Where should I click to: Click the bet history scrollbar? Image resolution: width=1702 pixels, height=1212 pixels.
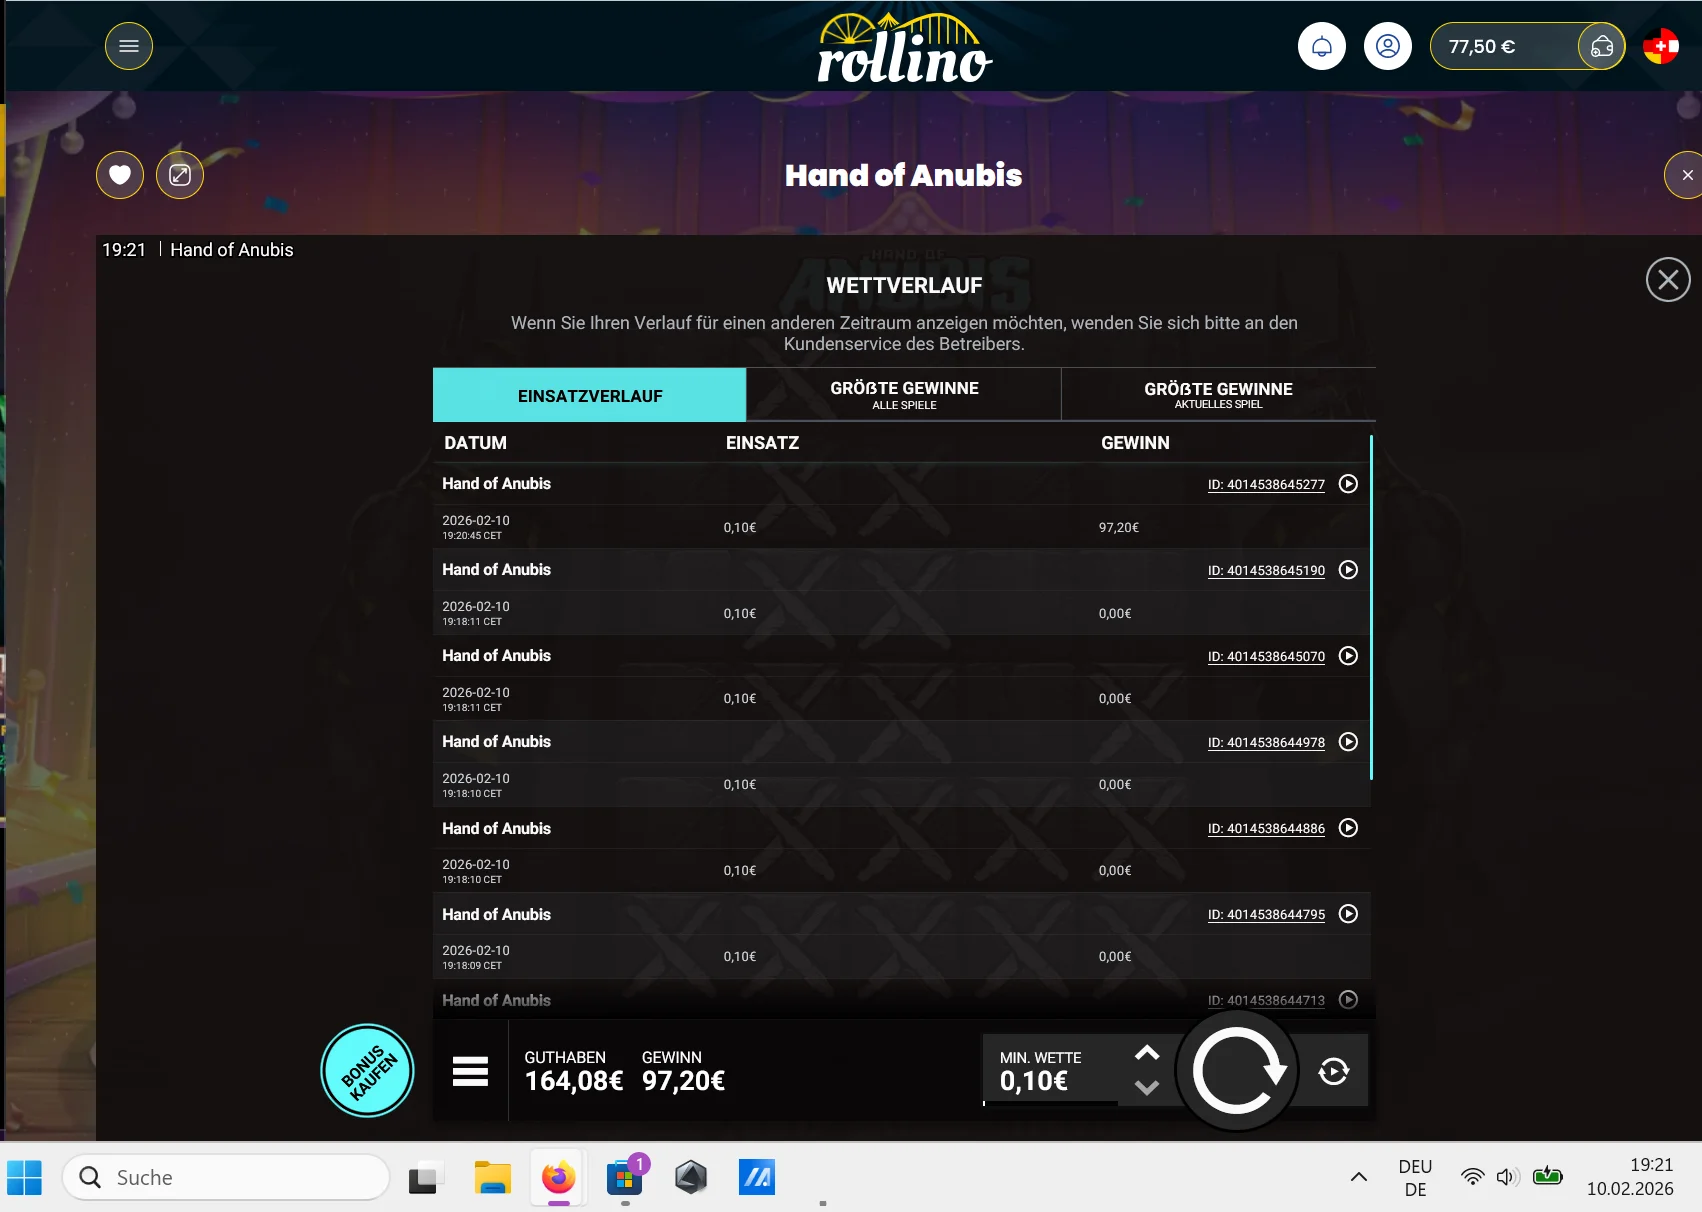coord(1371,607)
